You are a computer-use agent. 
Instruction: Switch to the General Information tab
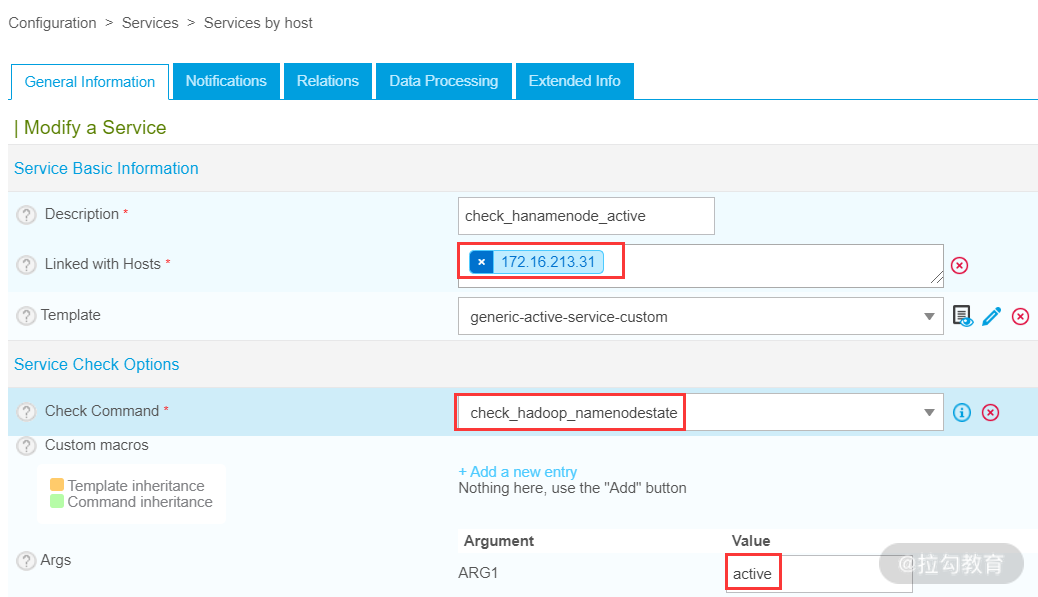point(90,82)
